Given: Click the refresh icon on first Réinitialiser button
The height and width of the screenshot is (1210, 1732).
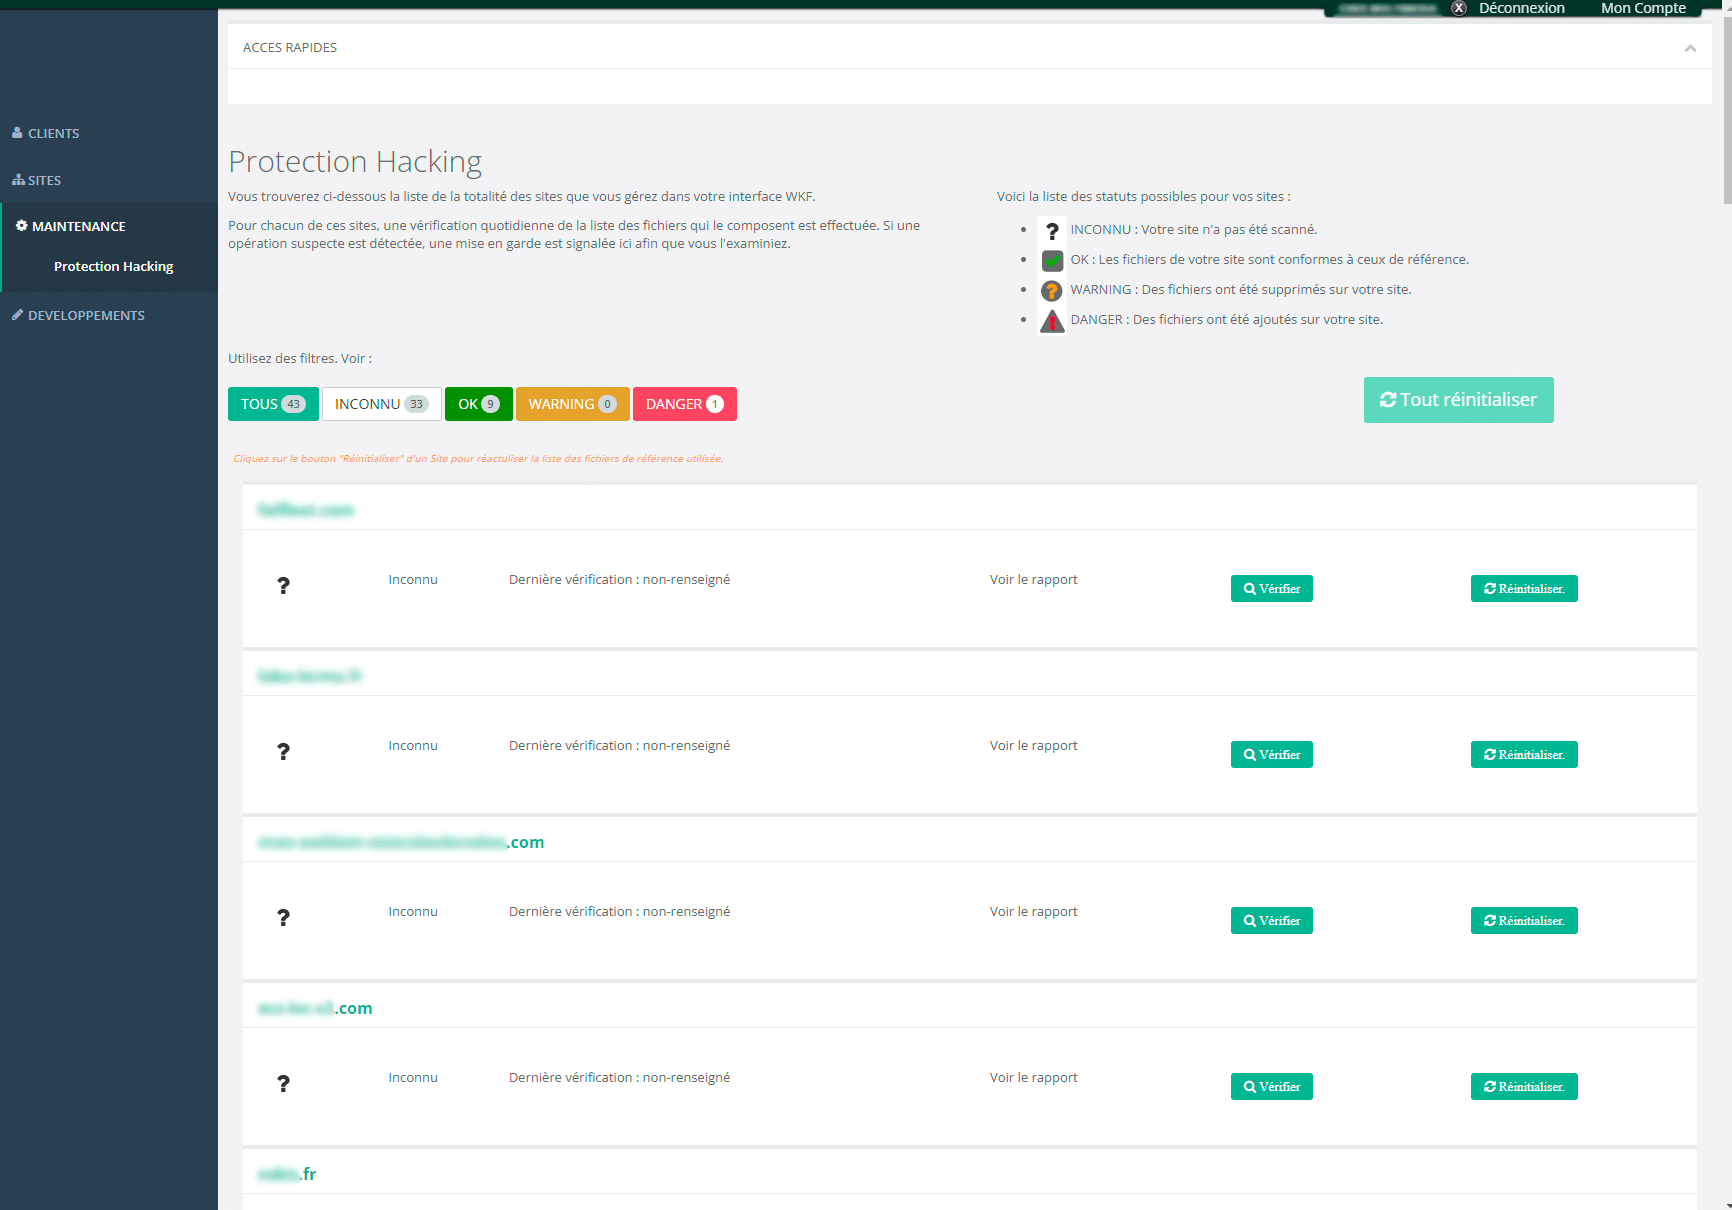Looking at the screenshot, I should click(1490, 589).
